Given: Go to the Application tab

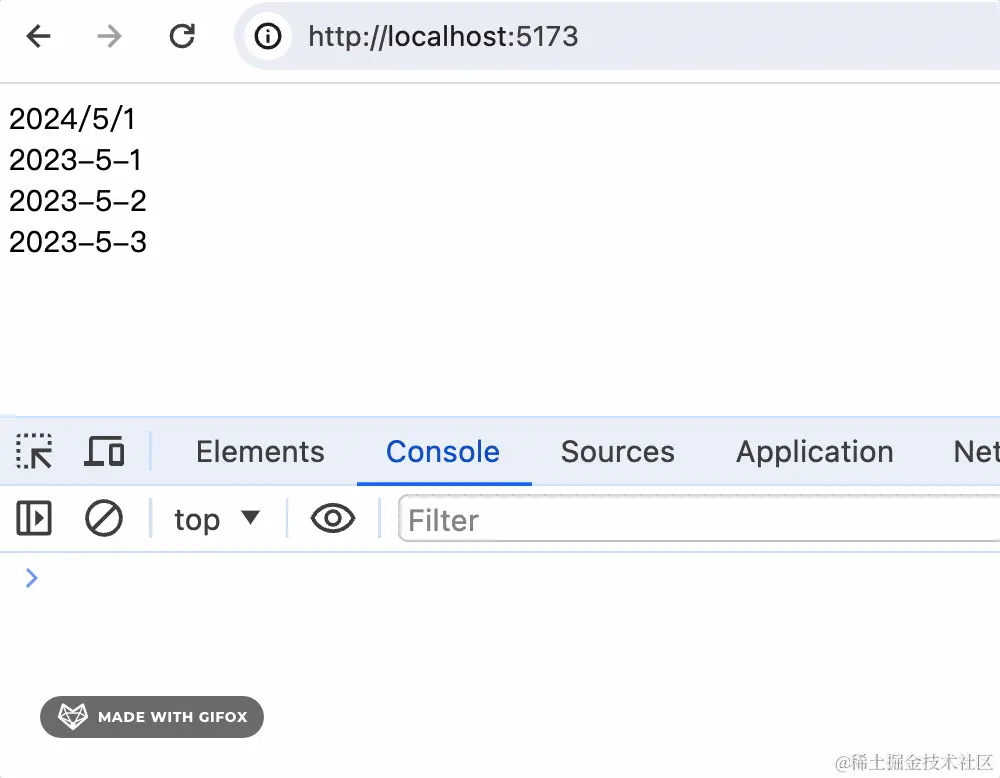Looking at the screenshot, I should click(x=815, y=452).
